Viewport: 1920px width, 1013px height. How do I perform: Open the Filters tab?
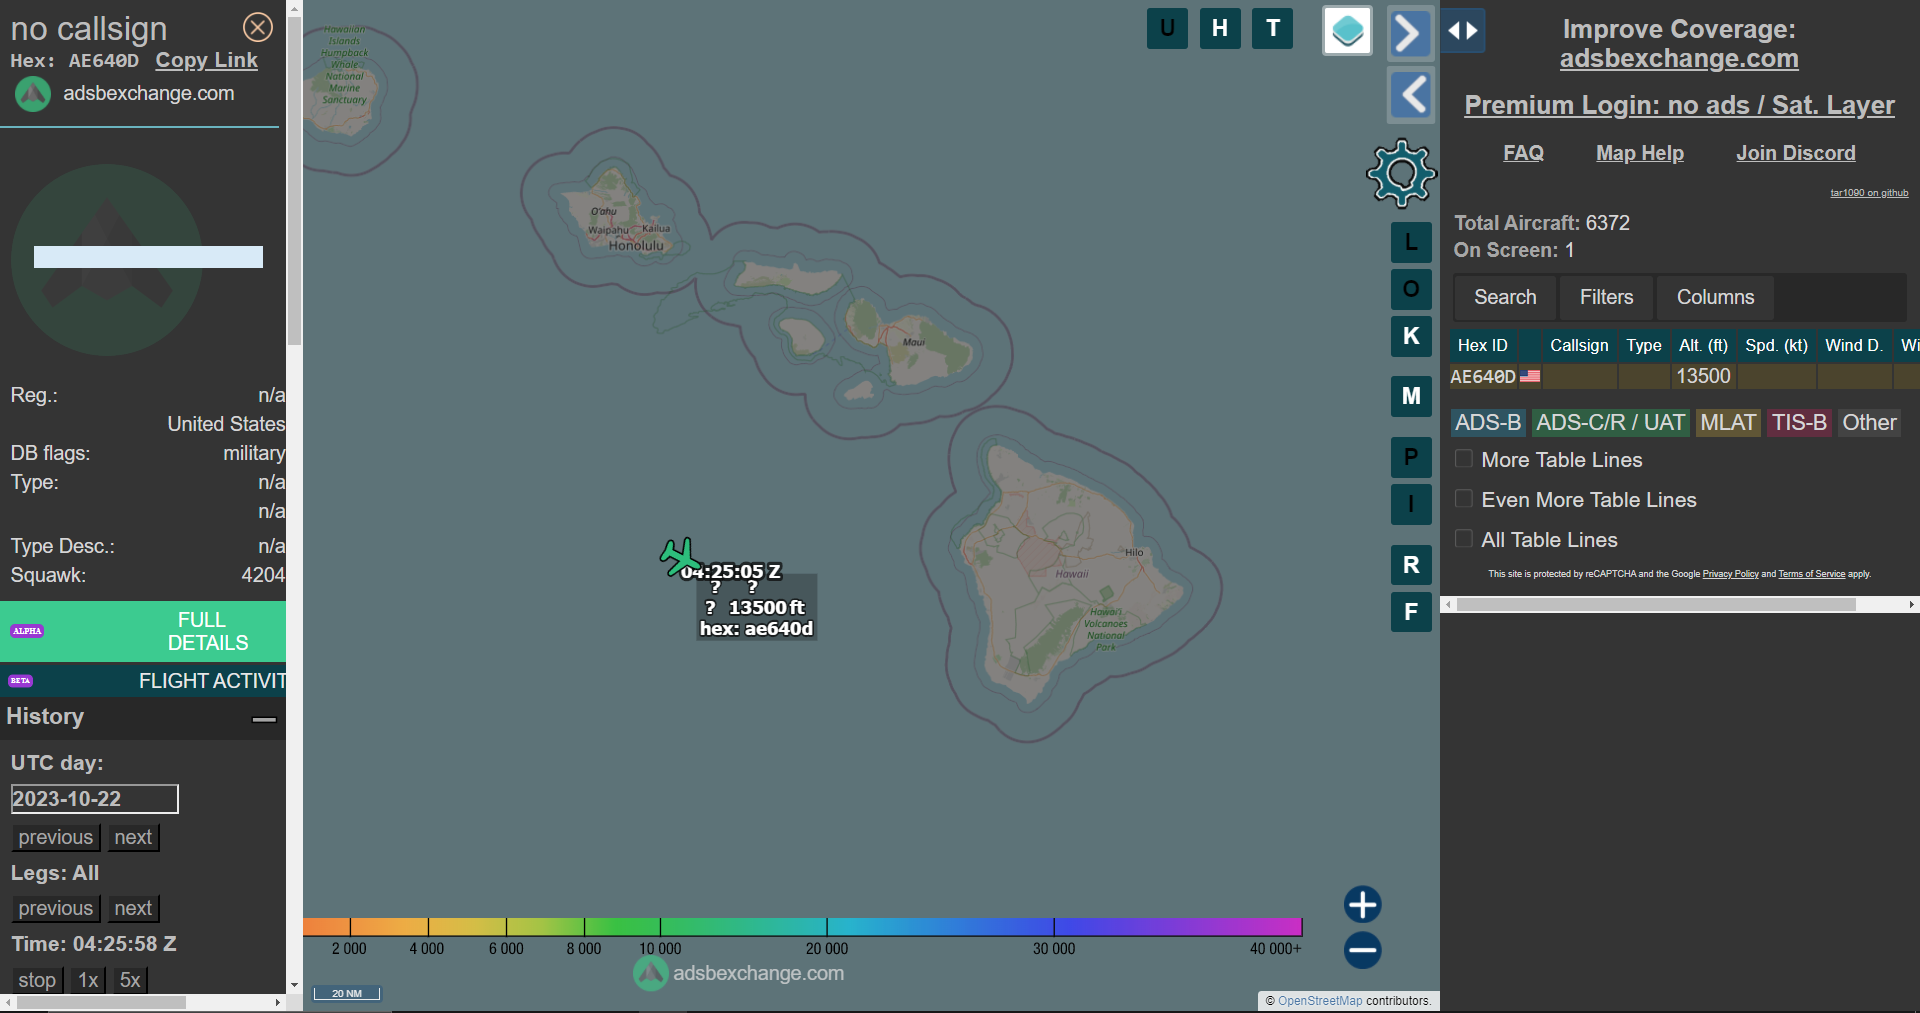(1606, 297)
